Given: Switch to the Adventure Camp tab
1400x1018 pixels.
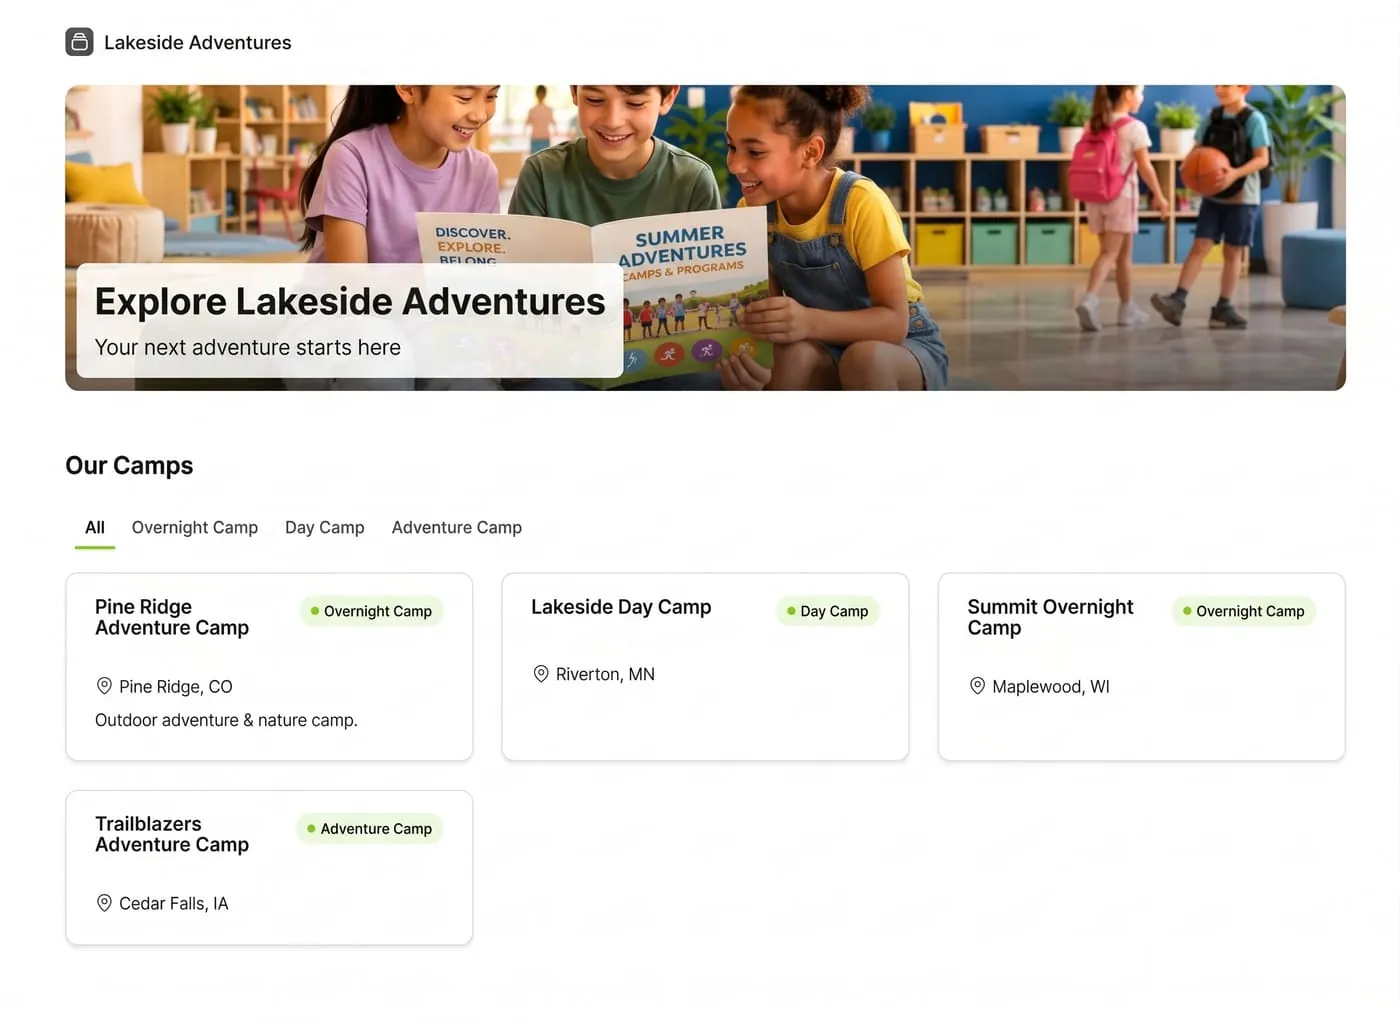Looking at the screenshot, I should [x=457, y=527].
